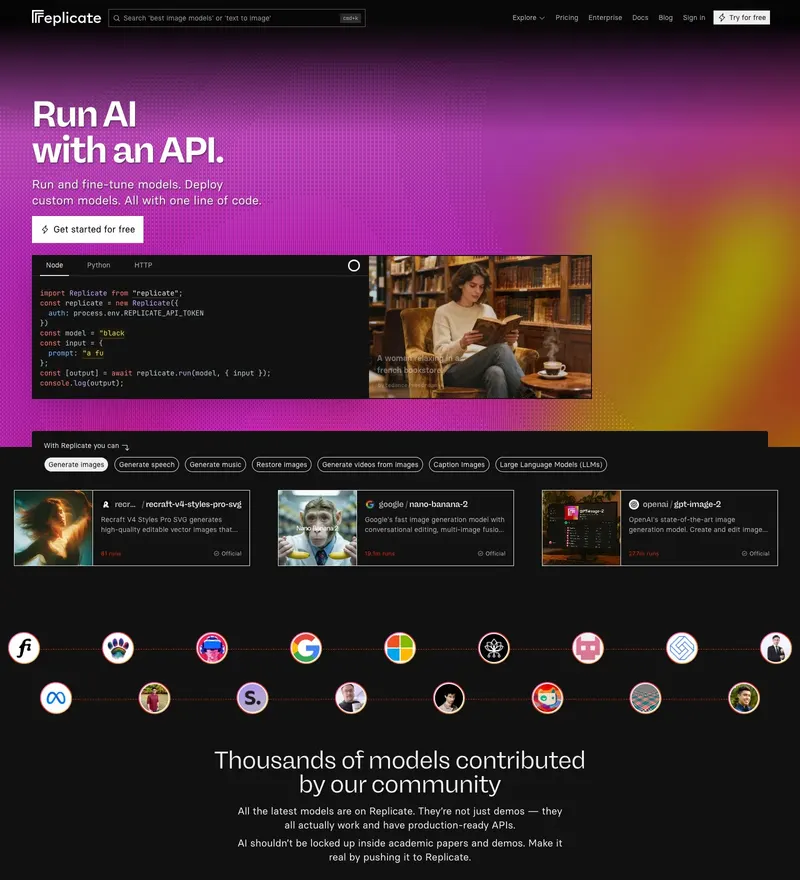Select 'Generate videos from images' filter pill
Screen dimensions: 800x880
370,465
